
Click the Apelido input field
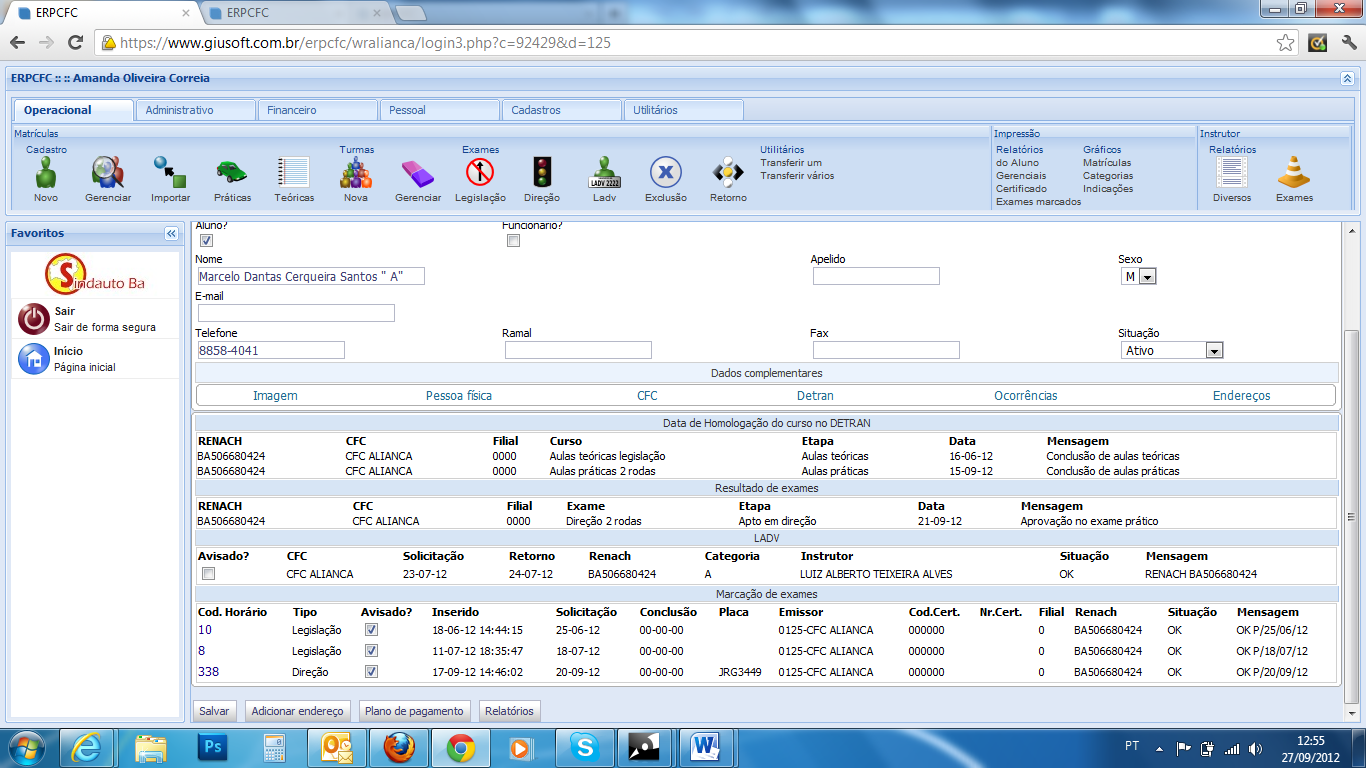tap(876, 277)
